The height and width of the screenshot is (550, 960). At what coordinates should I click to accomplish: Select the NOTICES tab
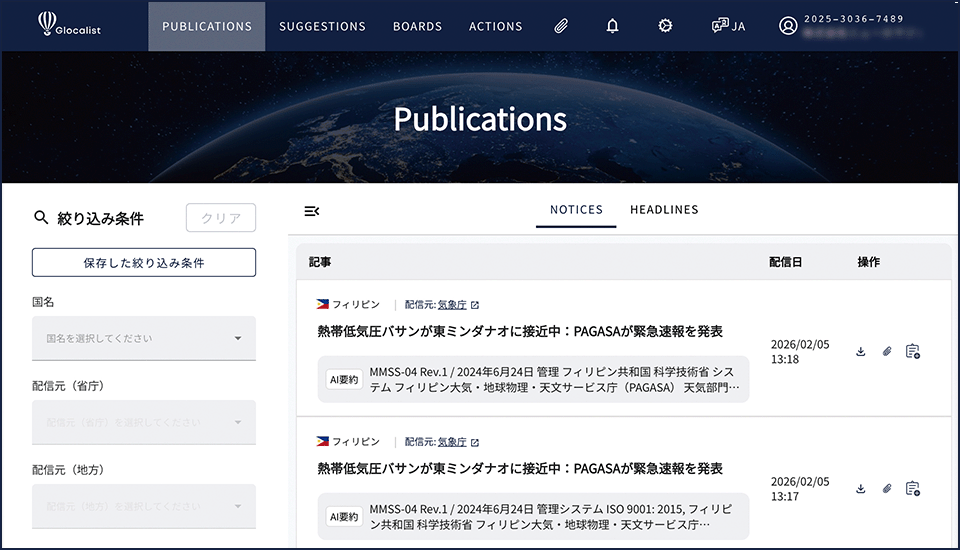[576, 210]
